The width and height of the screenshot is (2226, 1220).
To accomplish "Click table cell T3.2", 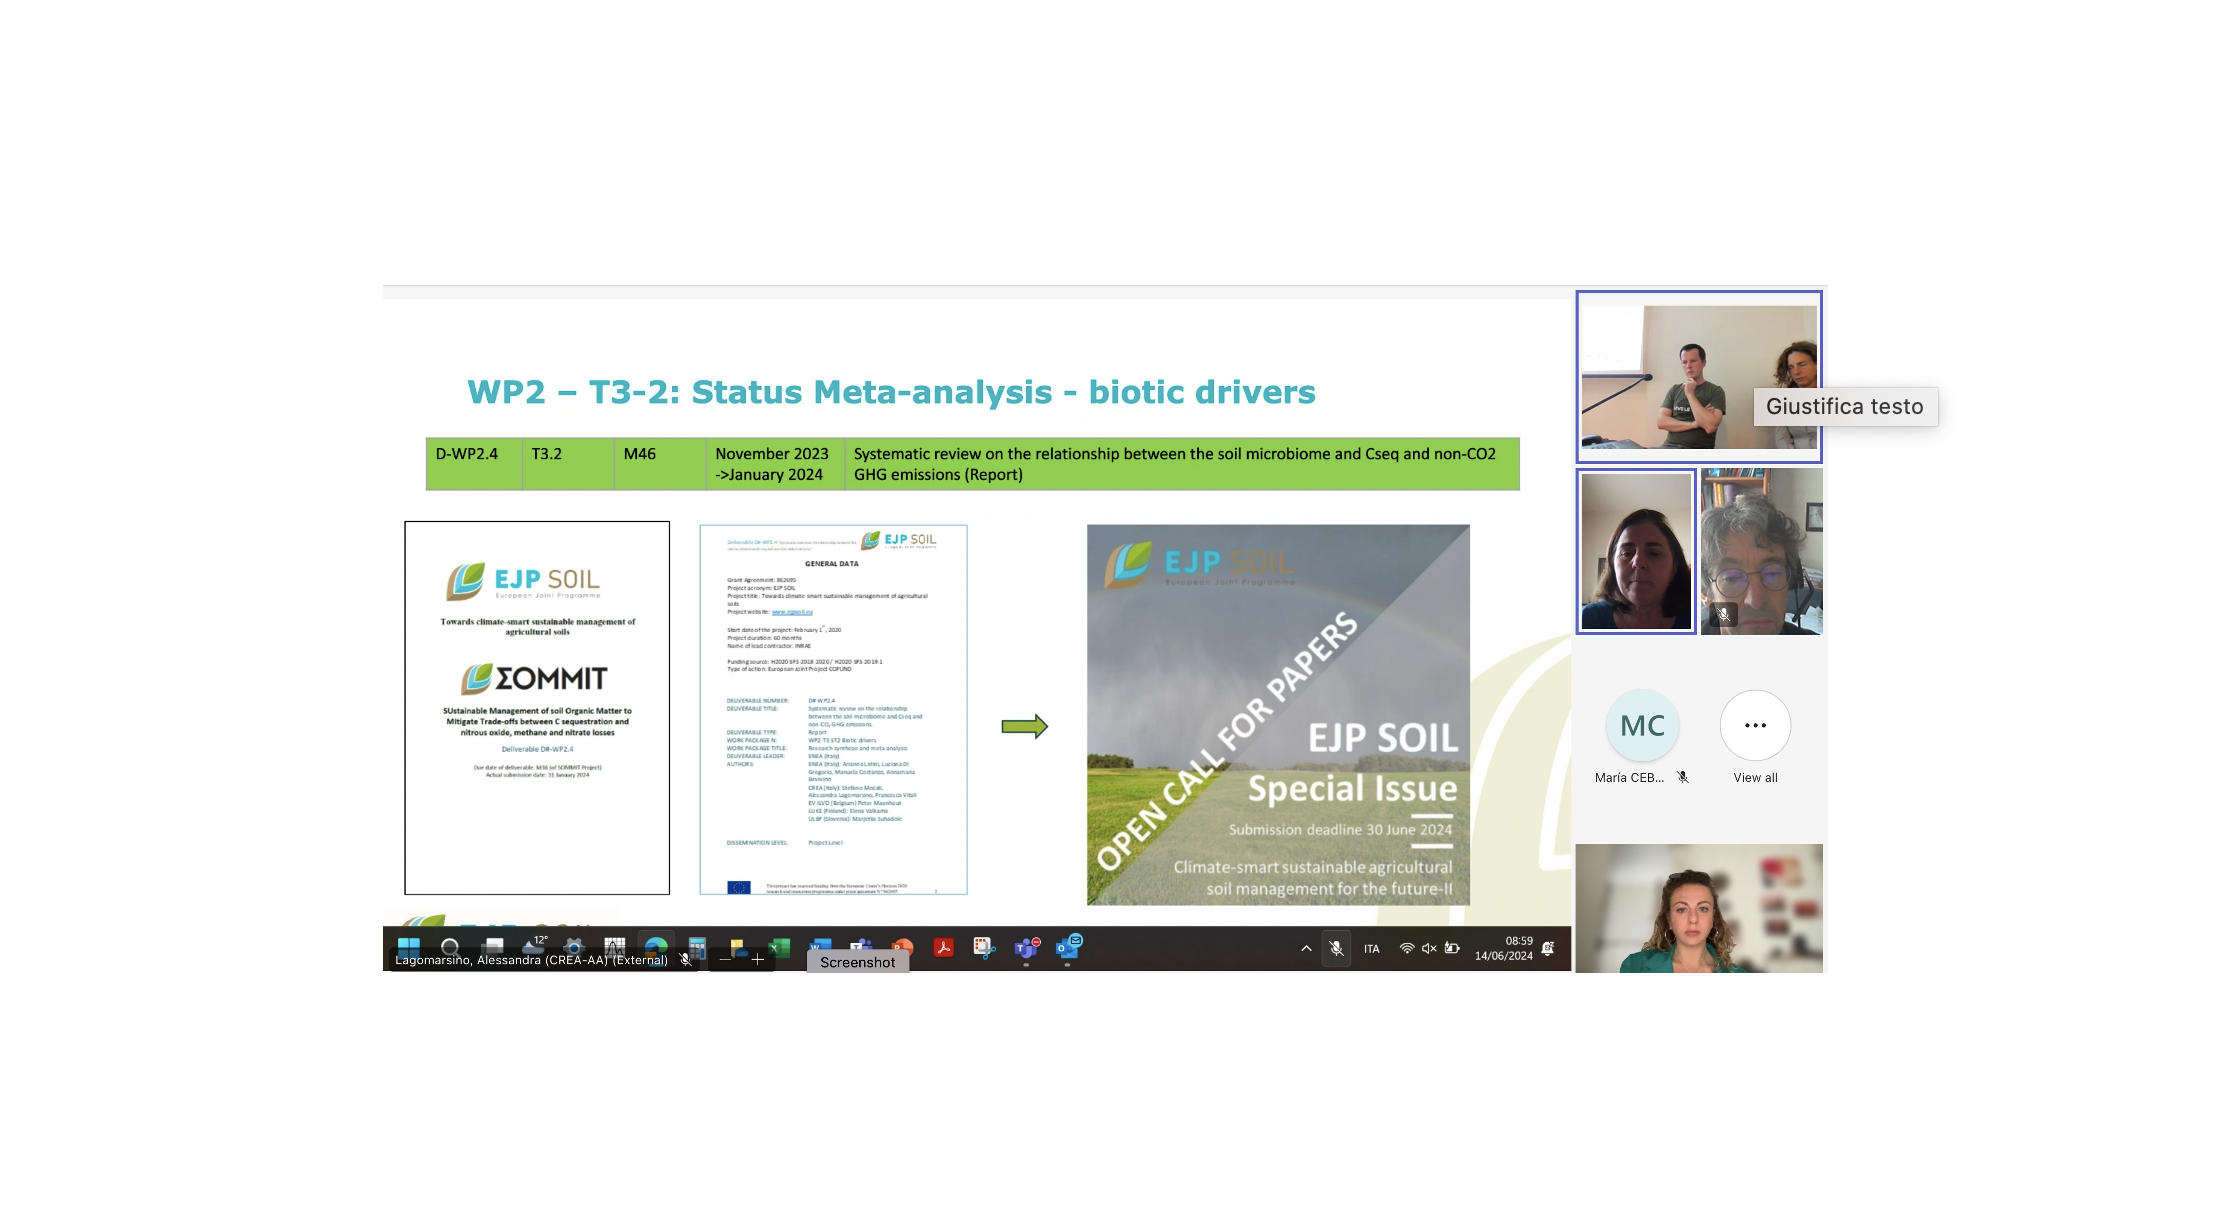I will [x=568, y=464].
